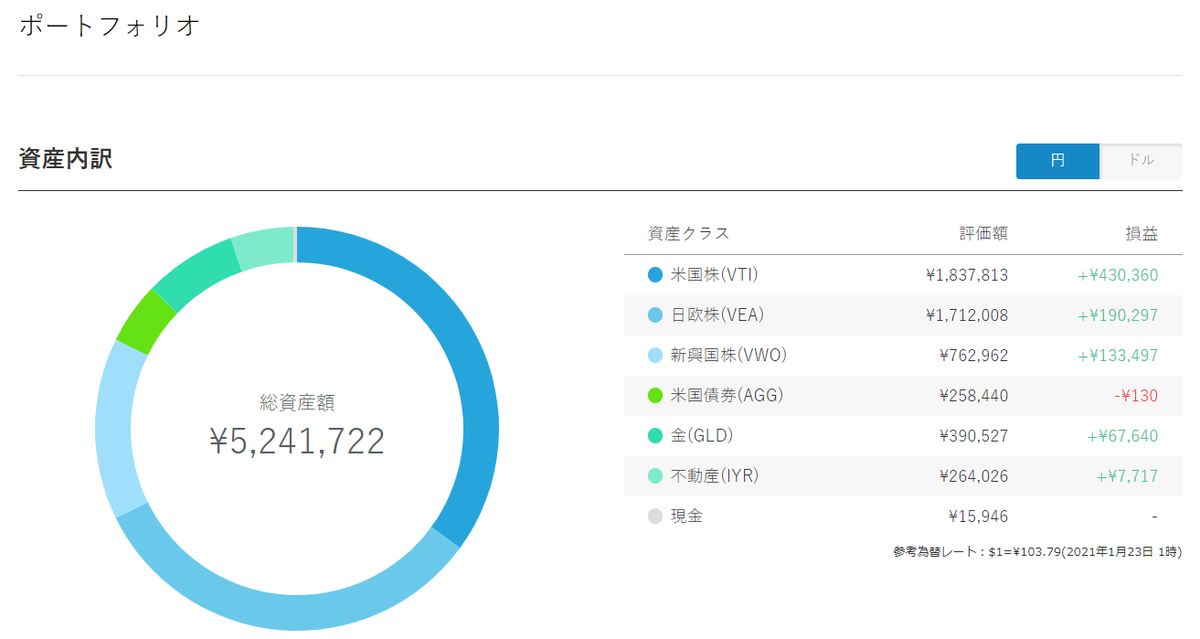Click the 資産内訳 section heading
This screenshot has height=639, width=1200.
coord(65,159)
